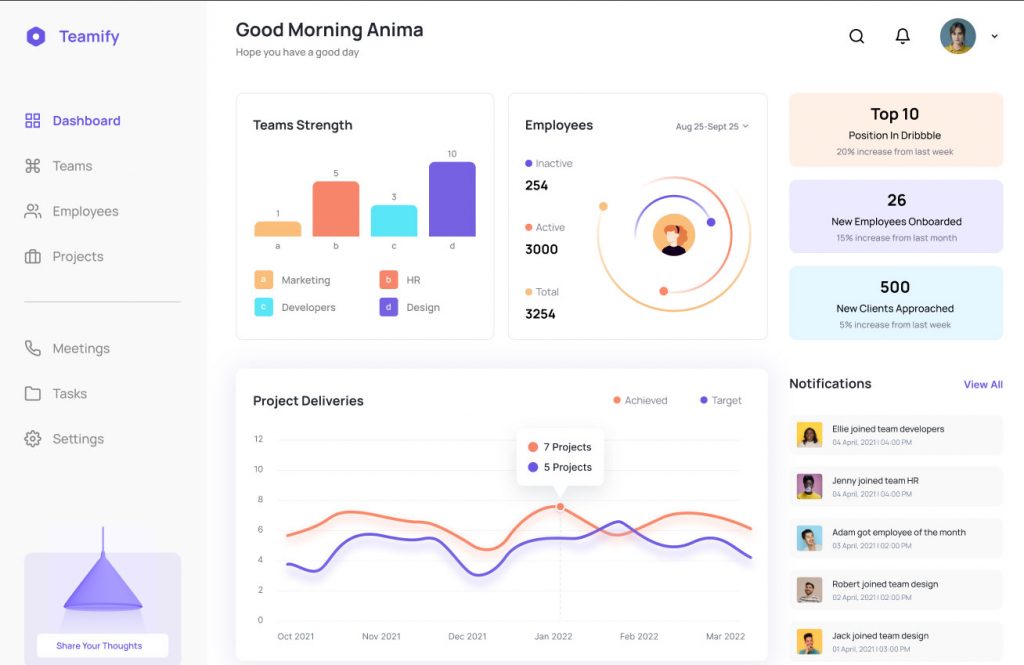Open View All notifications link
Image resolution: width=1024 pixels, height=665 pixels.
pyautogui.click(x=983, y=384)
